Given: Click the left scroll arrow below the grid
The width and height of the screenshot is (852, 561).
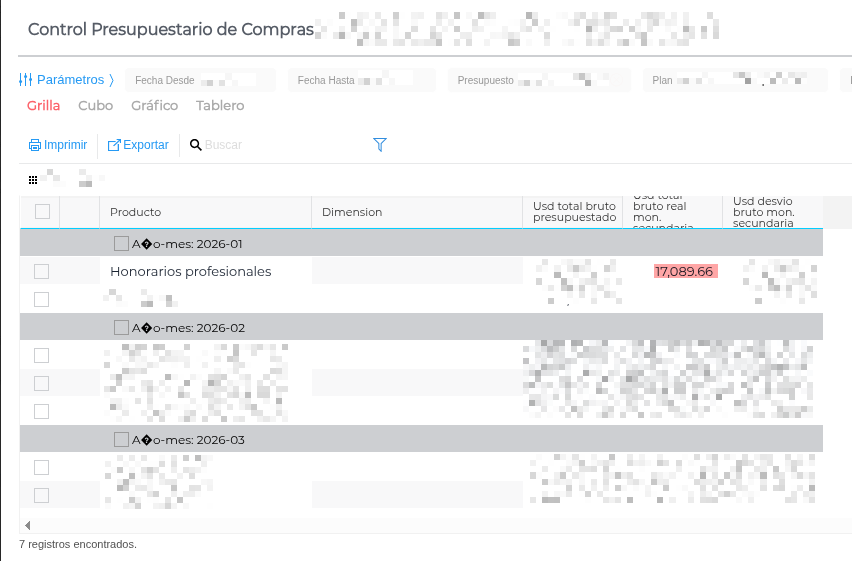Looking at the screenshot, I should [27, 525].
